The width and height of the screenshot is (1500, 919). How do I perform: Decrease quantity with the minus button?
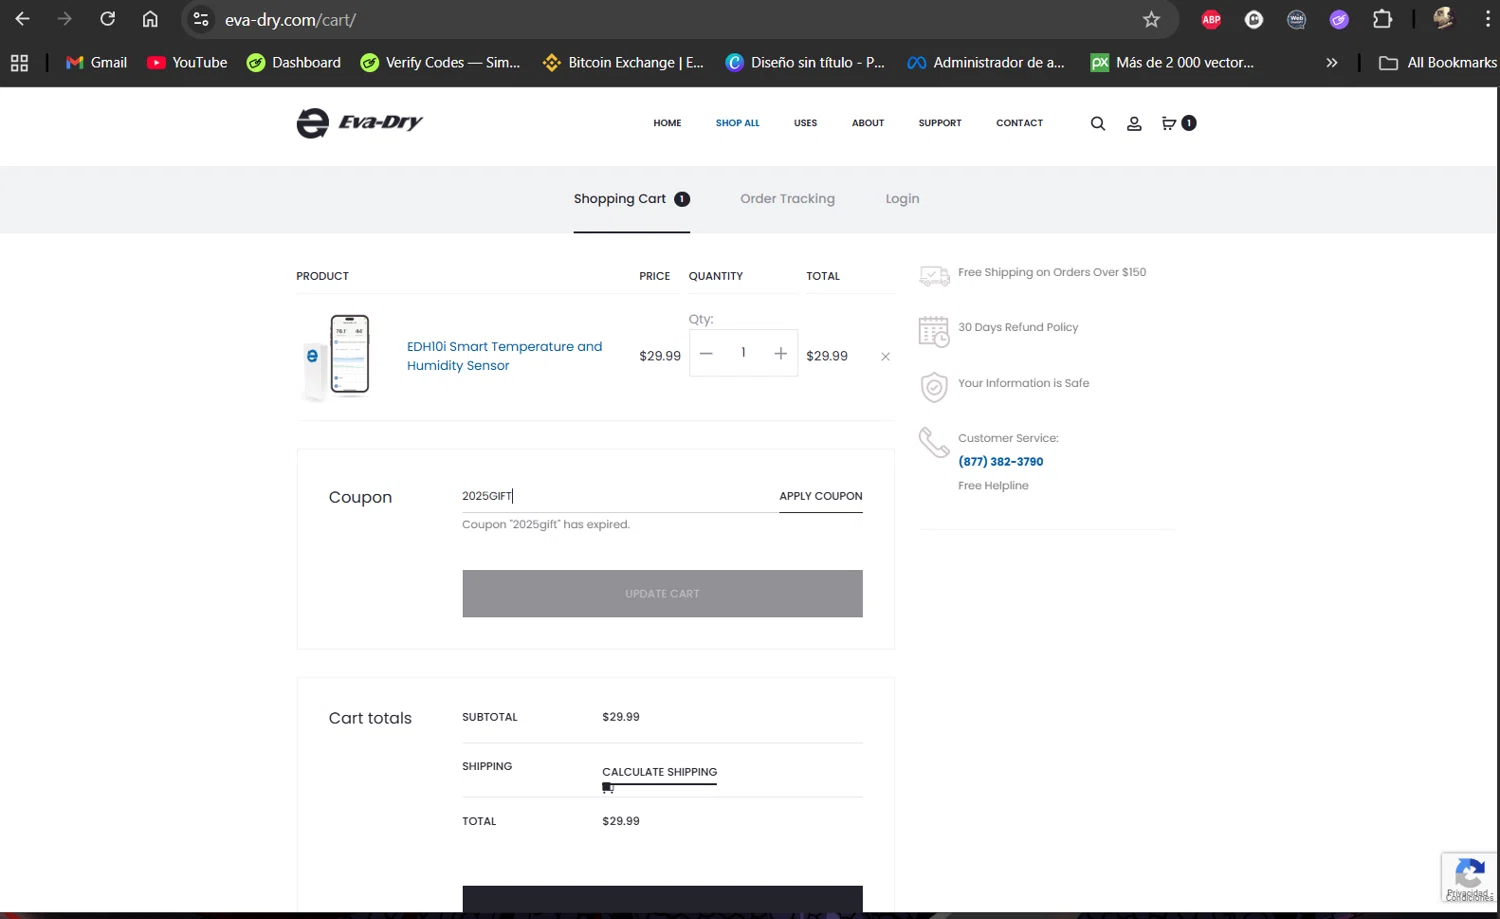[706, 353]
